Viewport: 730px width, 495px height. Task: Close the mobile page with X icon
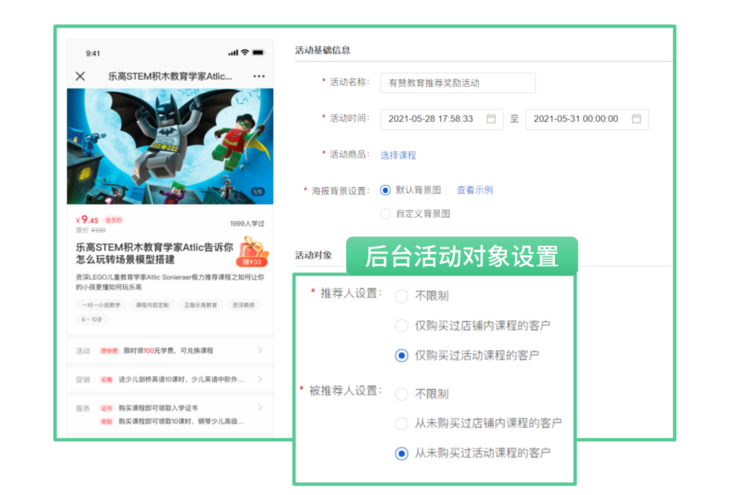[x=80, y=76]
